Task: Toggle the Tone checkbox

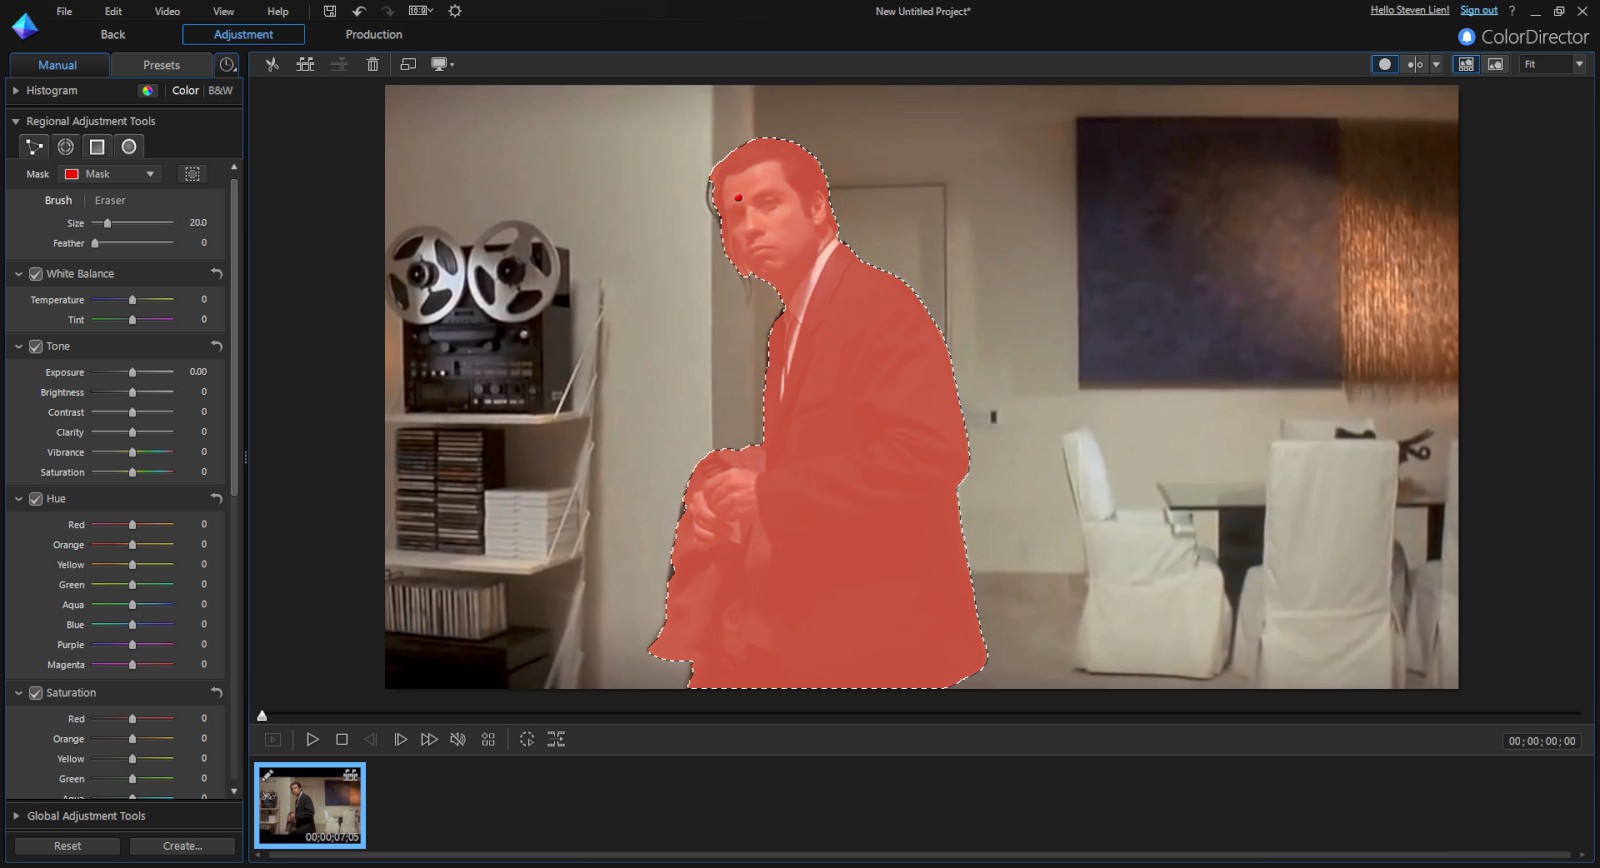Action: [x=36, y=346]
